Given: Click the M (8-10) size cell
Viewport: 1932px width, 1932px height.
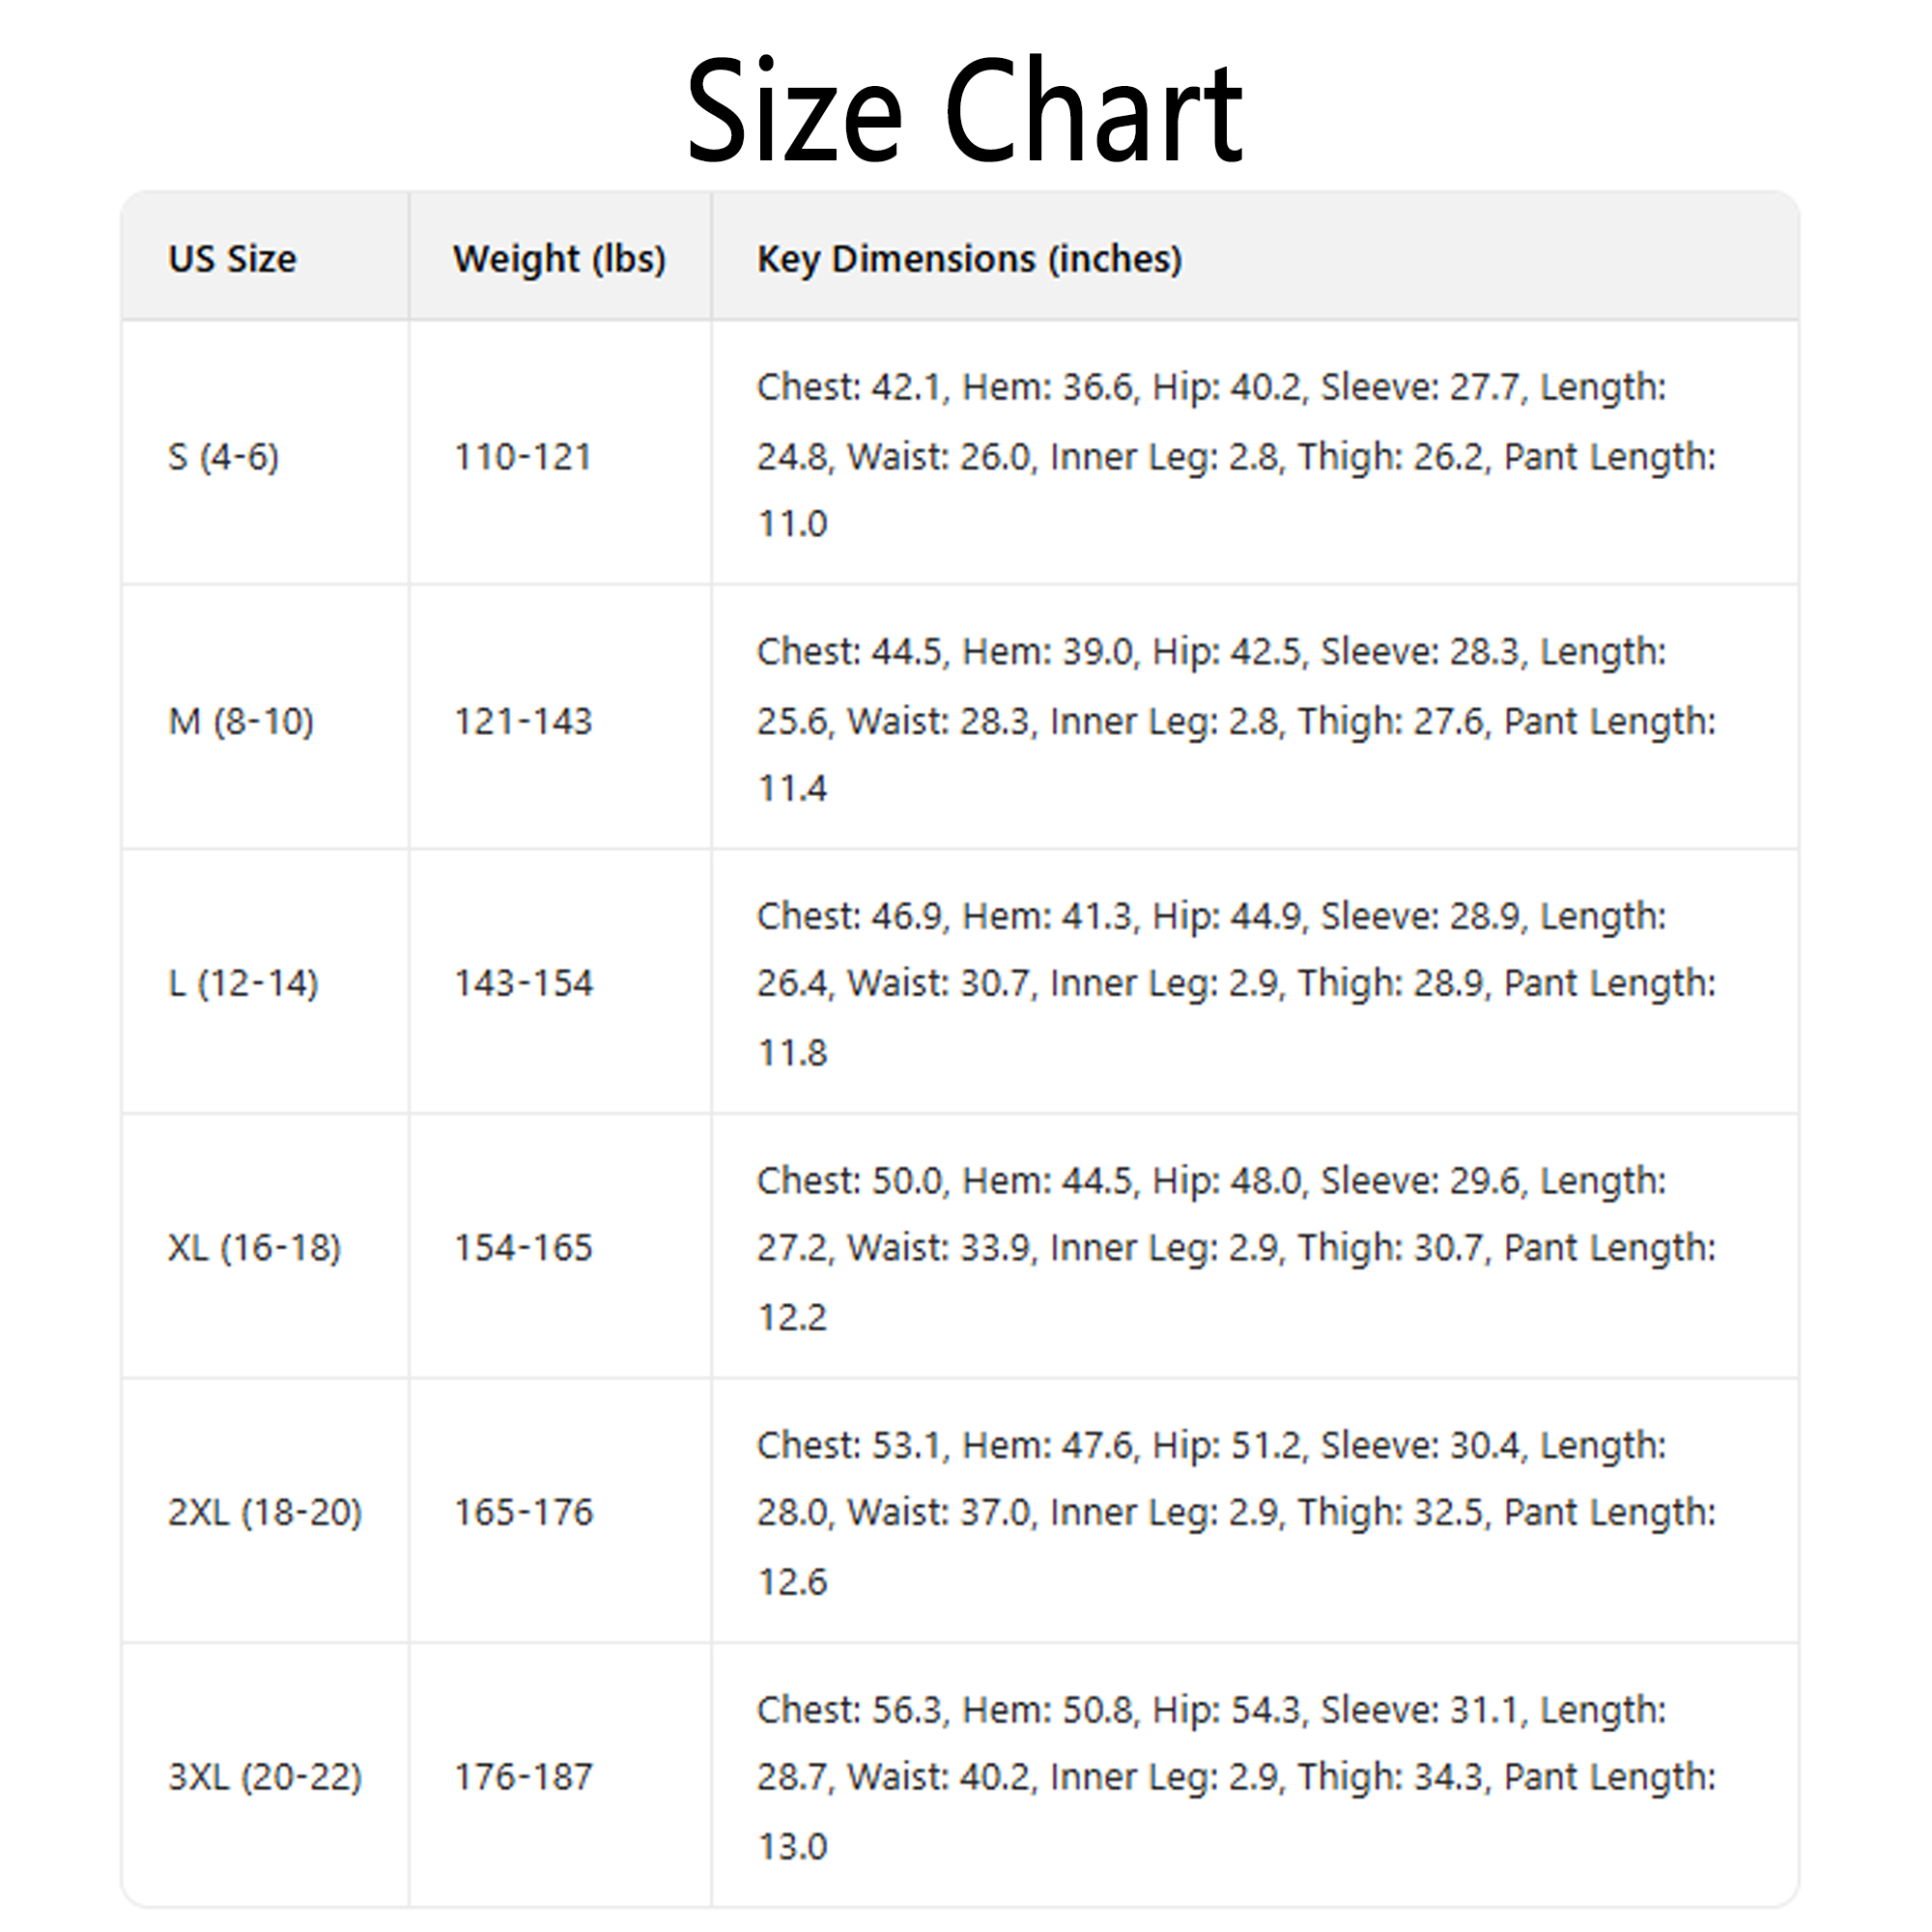Looking at the screenshot, I should pyautogui.click(x=241, y=721).
